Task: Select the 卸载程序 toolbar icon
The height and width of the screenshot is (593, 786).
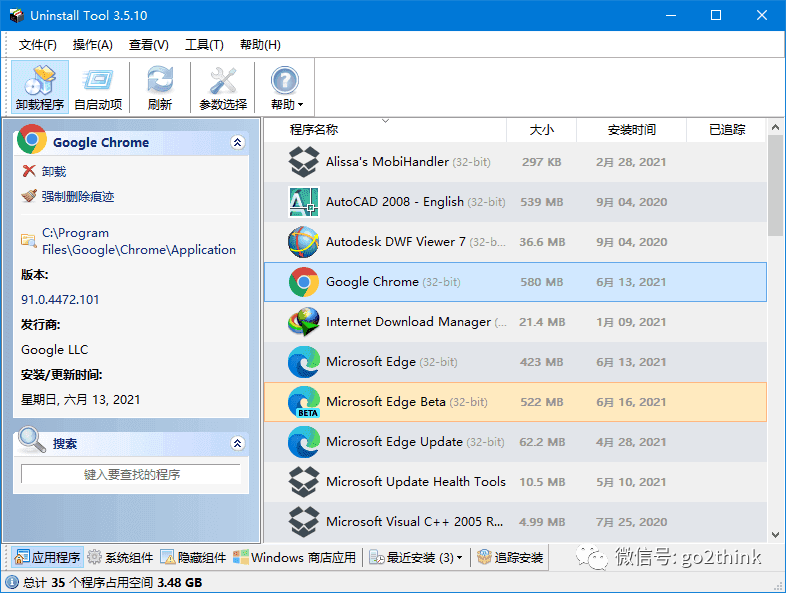Action: (40, 87)
